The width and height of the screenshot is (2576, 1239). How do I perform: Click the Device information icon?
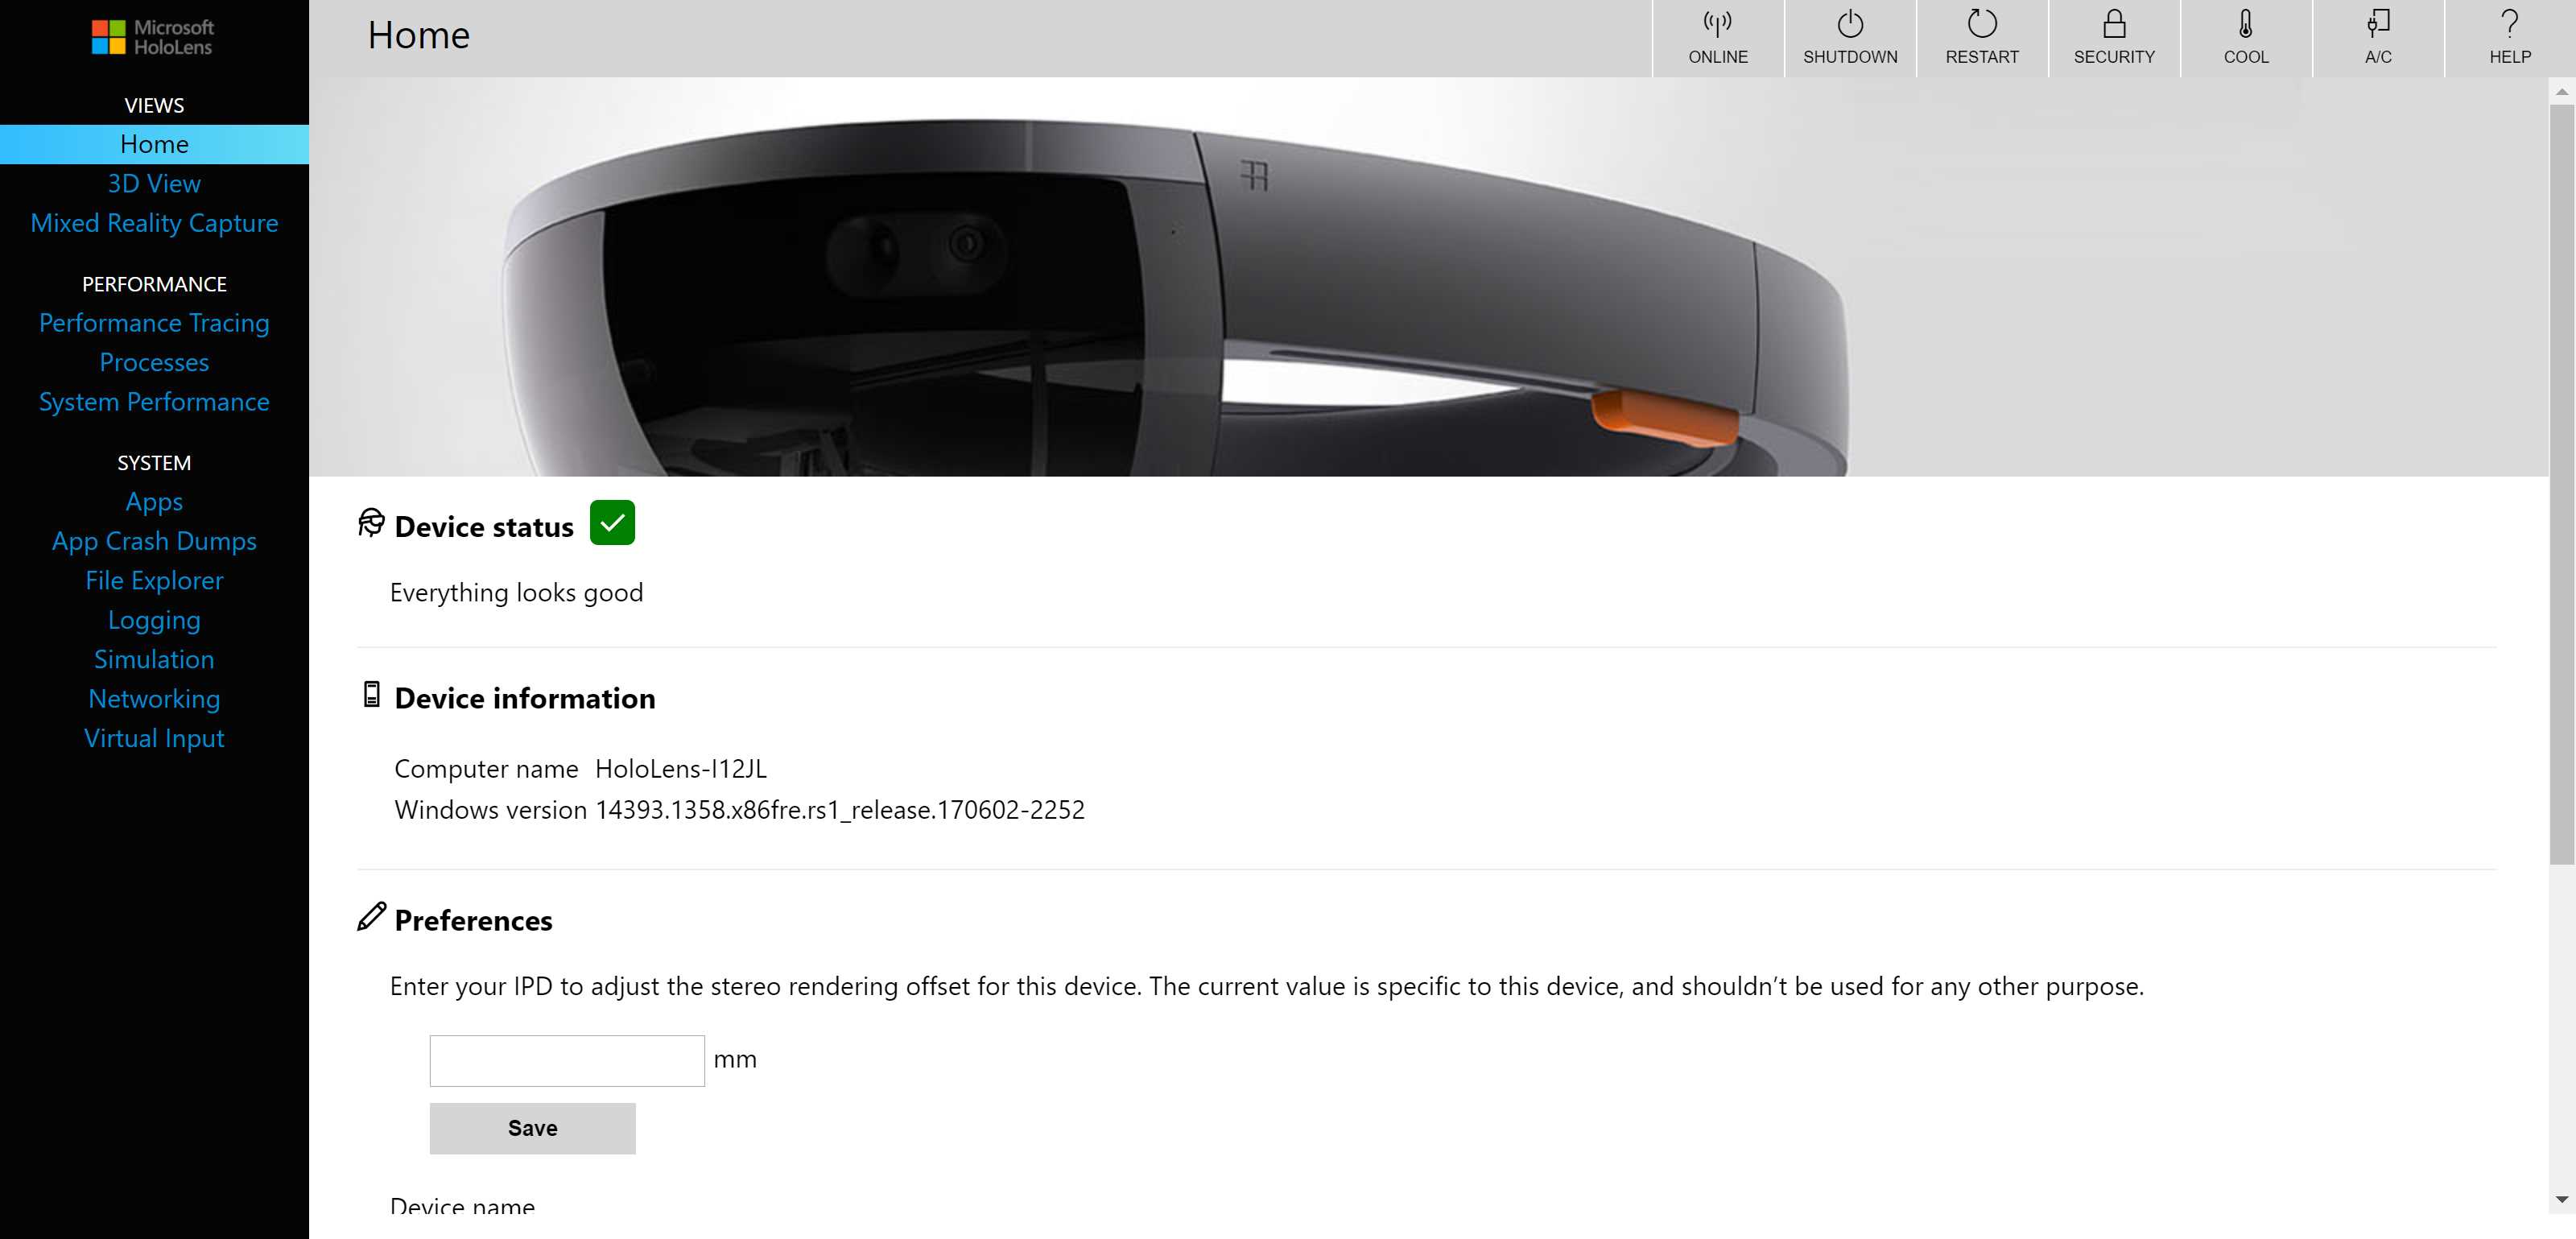coord(371,697)
